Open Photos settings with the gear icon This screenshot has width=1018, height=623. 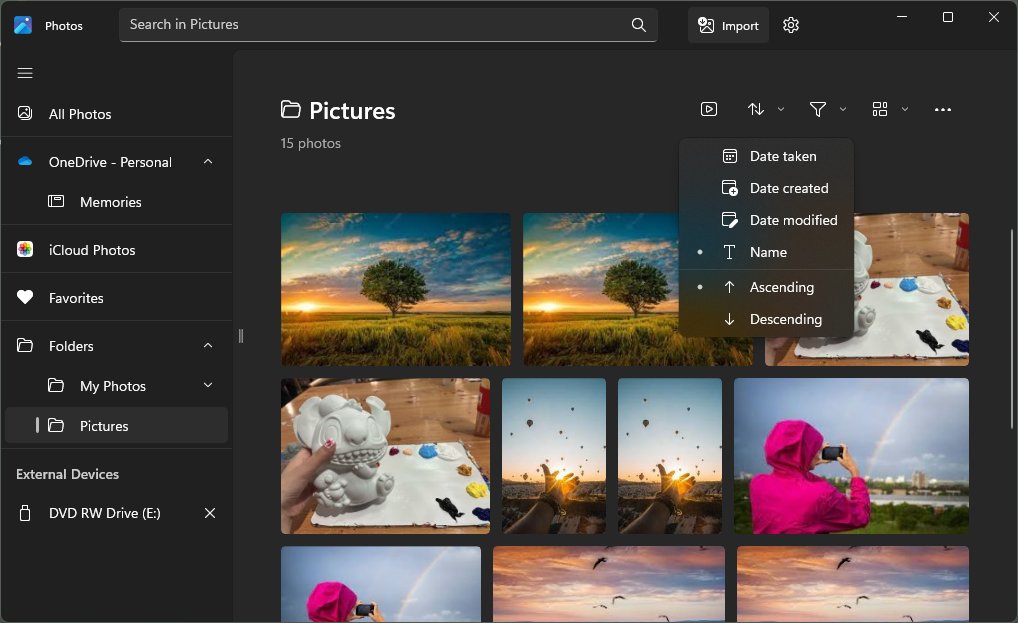coord(790,25)
